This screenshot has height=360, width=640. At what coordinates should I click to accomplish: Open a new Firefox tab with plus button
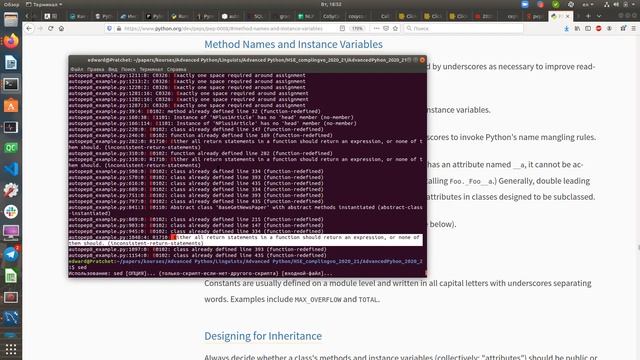(588, 16)
